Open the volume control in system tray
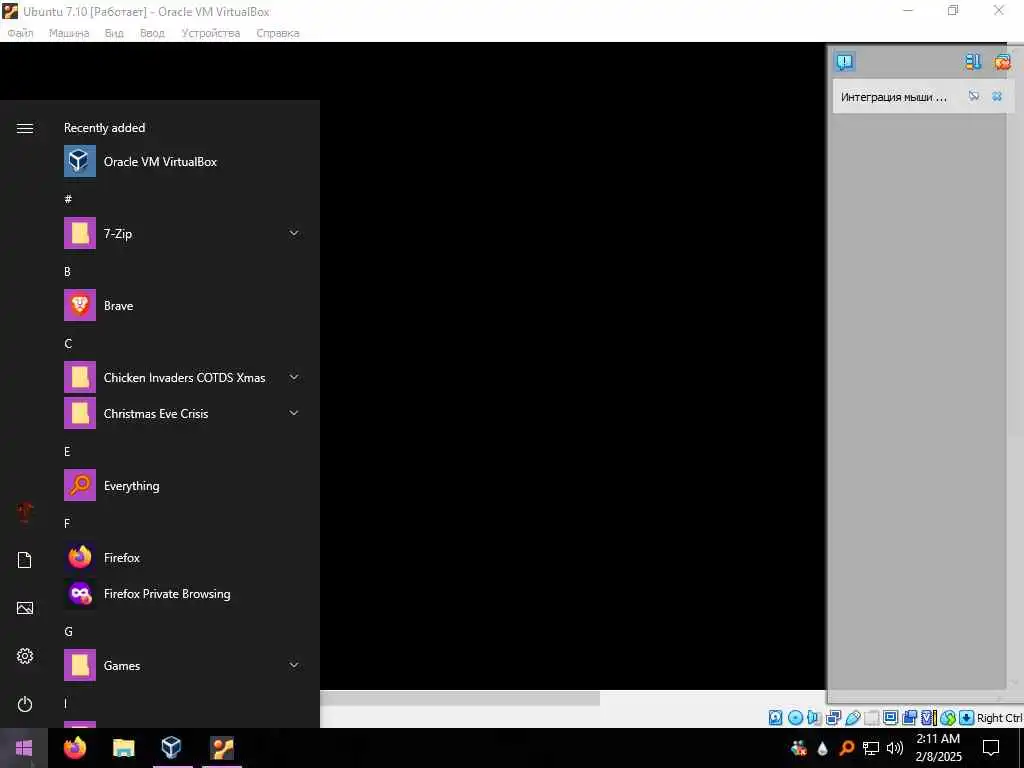Screen dimensions: 1024x768 coord(895,748)
